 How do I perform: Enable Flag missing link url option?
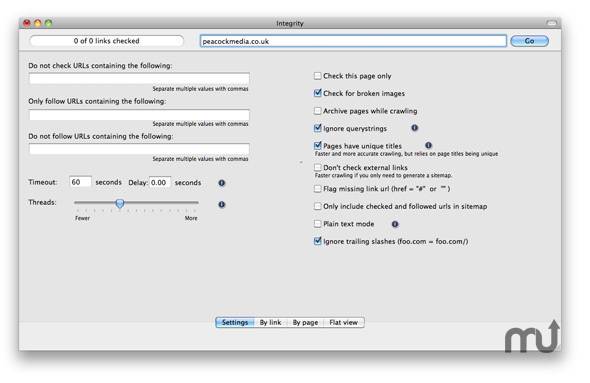point(318,188)
